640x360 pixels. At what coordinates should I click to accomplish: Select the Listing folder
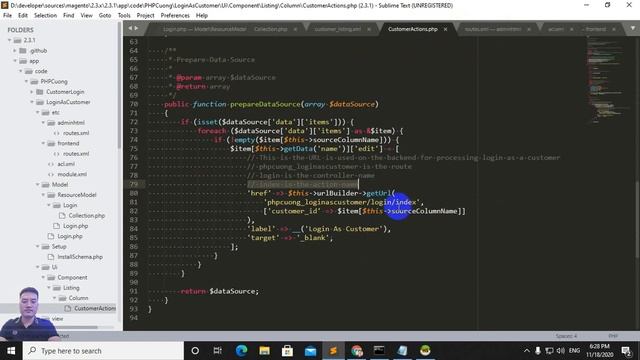(x=71, y=288)
